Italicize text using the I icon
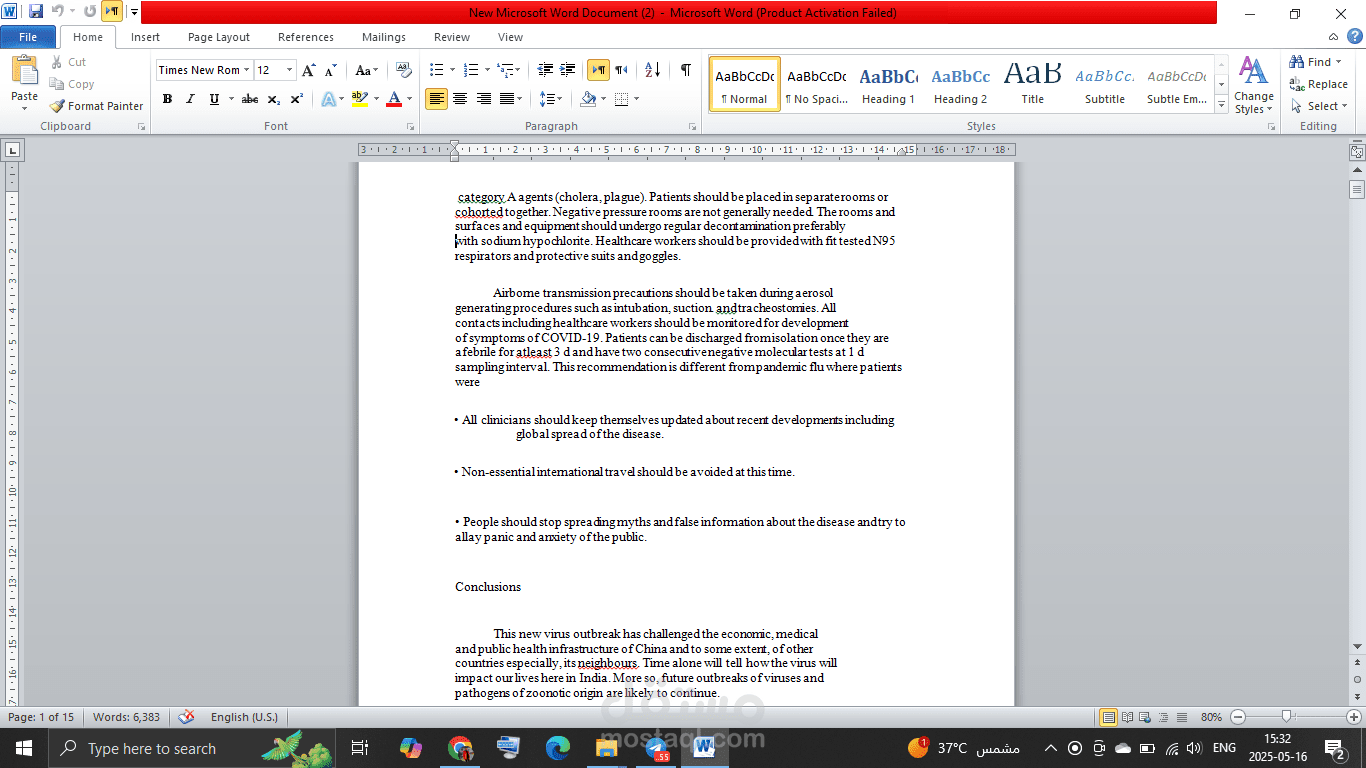 tap(190, 99)
